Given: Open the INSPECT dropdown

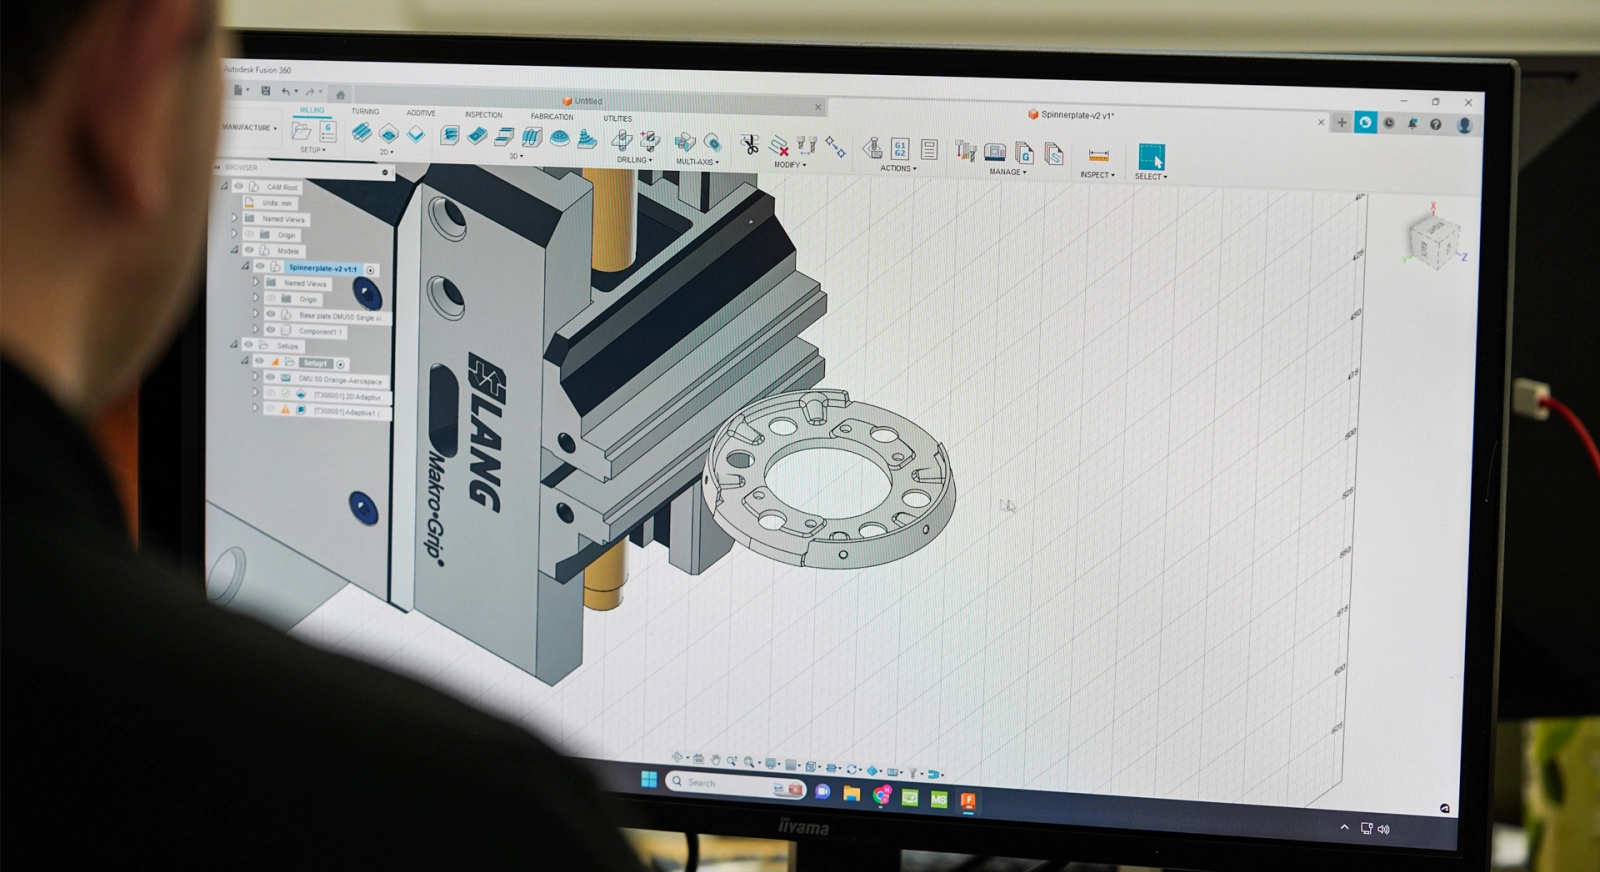Looking at the screenshot, I should coord(1097,175).
